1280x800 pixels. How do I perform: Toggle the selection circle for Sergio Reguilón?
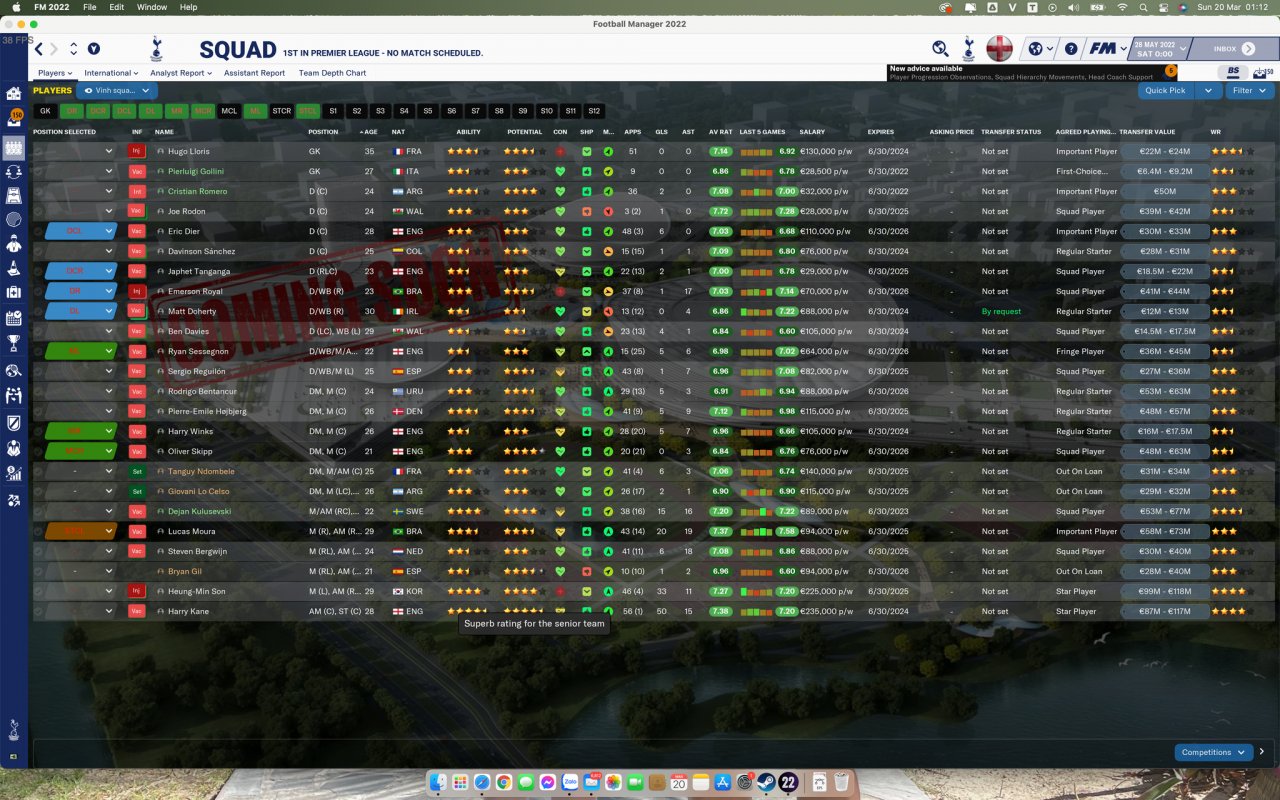click(x=39, y=371)
